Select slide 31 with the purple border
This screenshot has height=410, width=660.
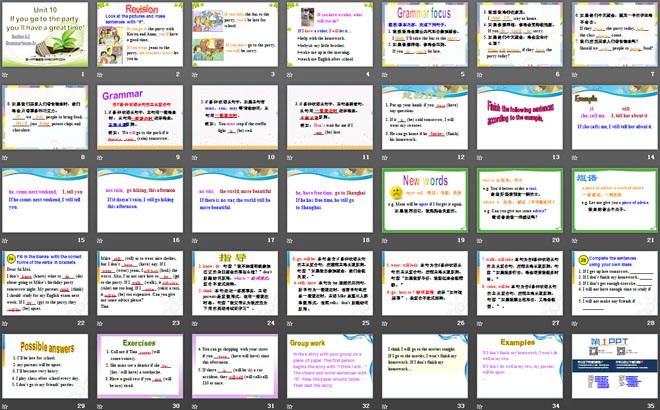[235, 366]
